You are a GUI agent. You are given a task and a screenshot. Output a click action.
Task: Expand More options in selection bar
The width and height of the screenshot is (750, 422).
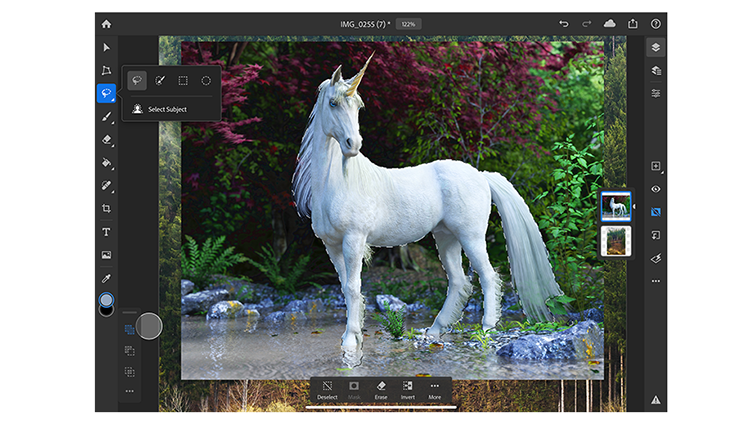[434, 388]
